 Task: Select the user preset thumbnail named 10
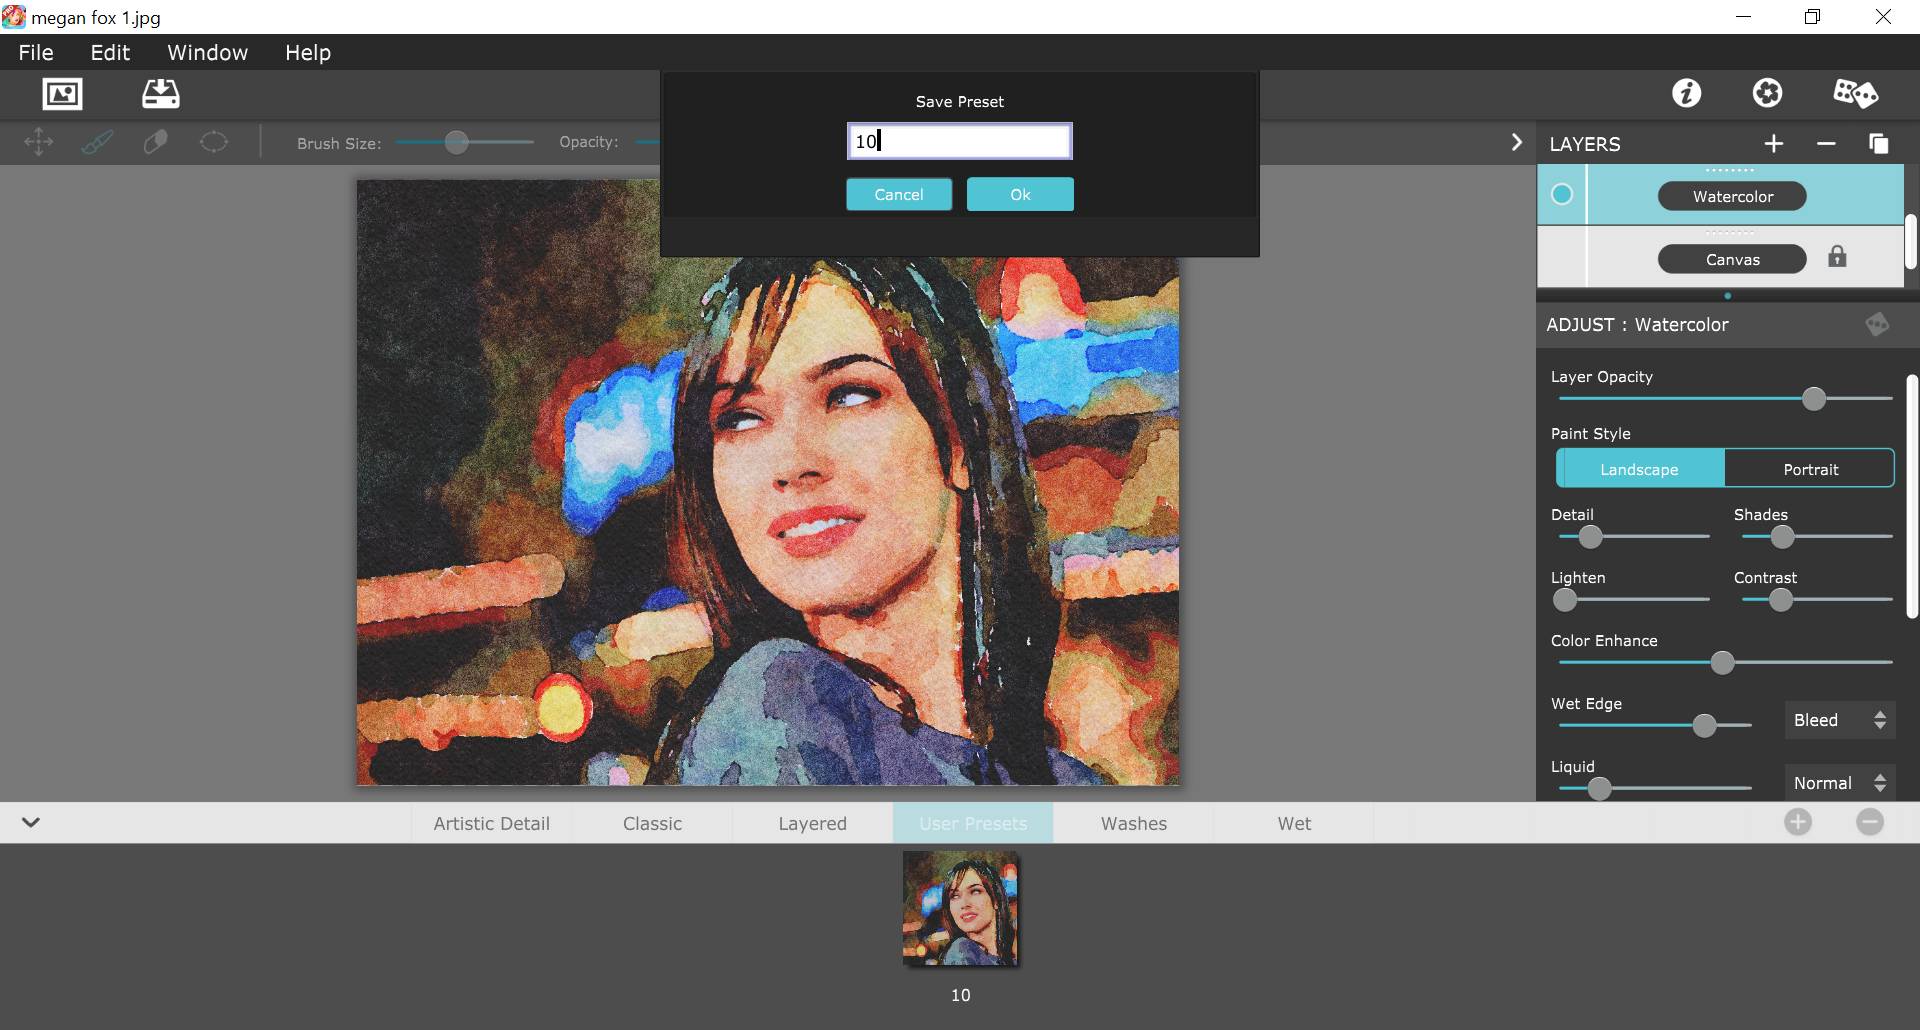(960, 908)
